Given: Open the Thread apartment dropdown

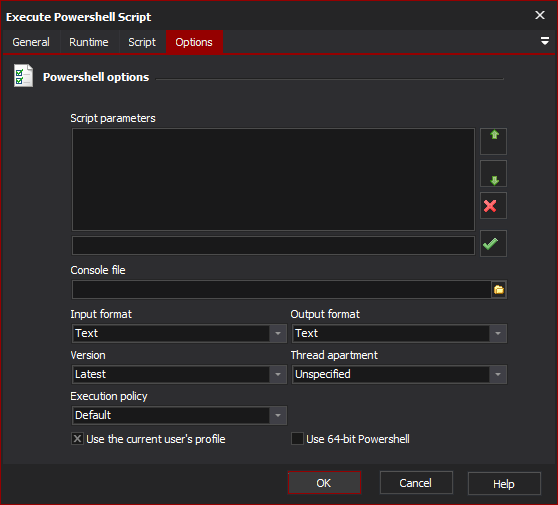Looking at the screenshot, I should (498, 374).
